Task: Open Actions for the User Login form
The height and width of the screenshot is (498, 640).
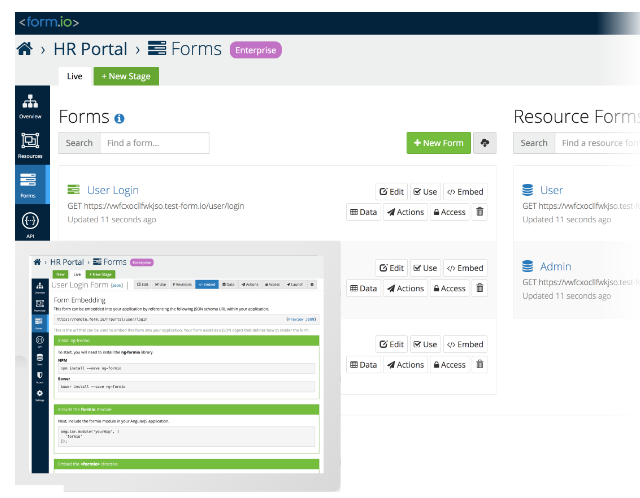Action: [x=406, y=212]
